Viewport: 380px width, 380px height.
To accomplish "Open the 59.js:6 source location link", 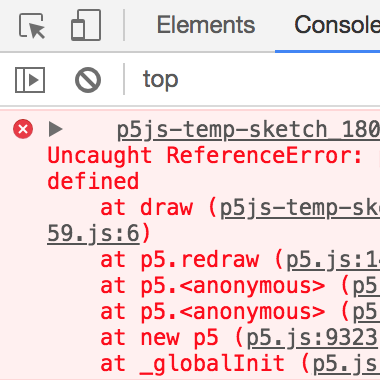I will tap(93, 233).
